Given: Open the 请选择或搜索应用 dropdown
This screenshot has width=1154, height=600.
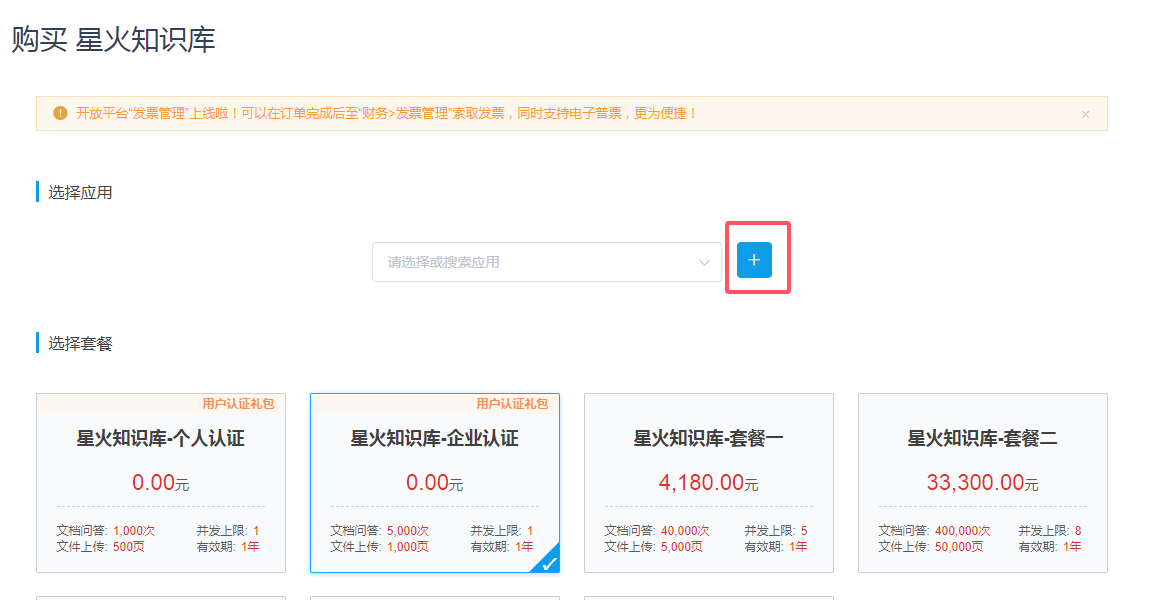Looking at the screenshot, I should click(x=546, y=262).
